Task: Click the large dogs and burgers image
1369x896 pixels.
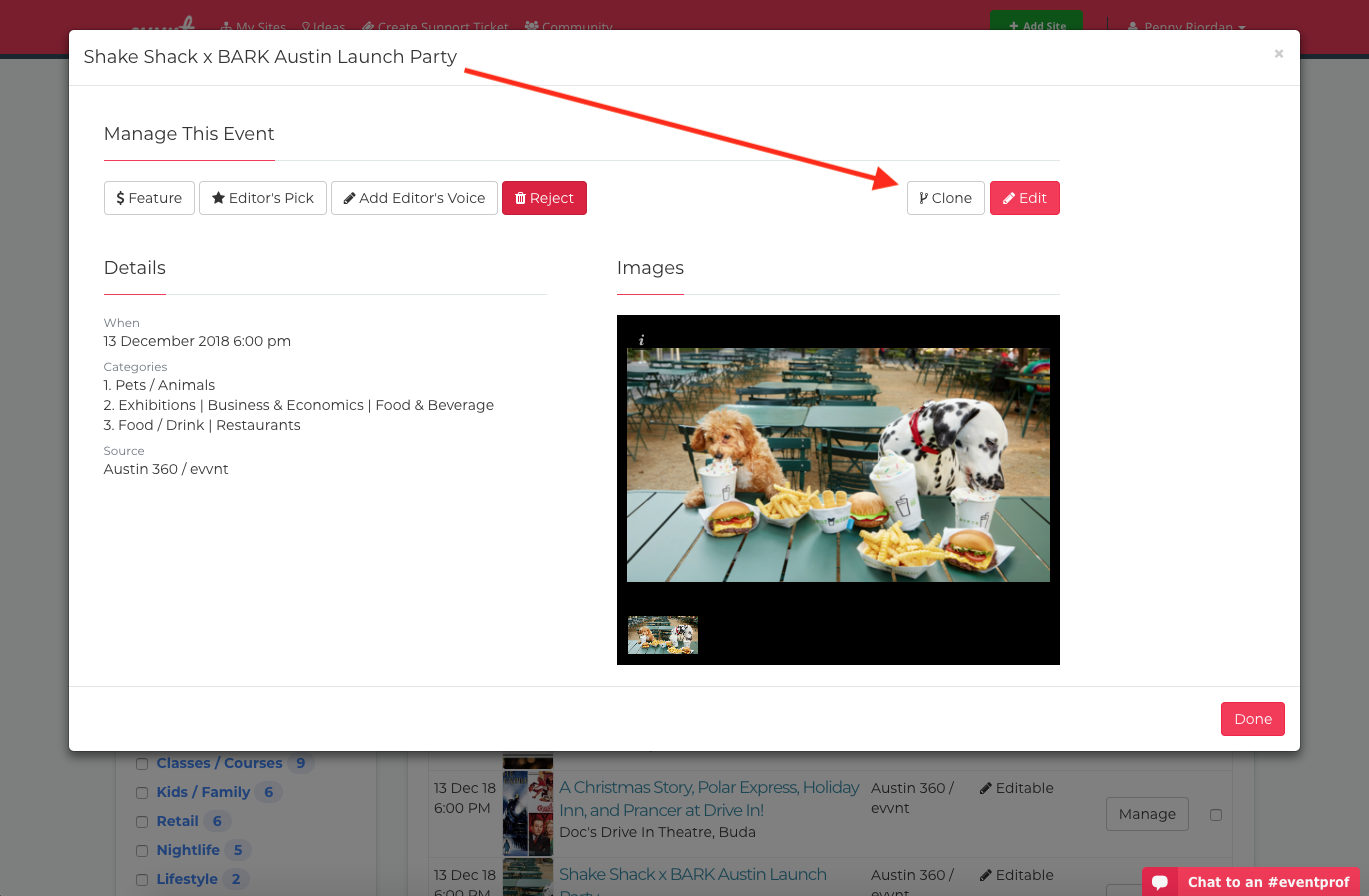Action: (838, 465)
